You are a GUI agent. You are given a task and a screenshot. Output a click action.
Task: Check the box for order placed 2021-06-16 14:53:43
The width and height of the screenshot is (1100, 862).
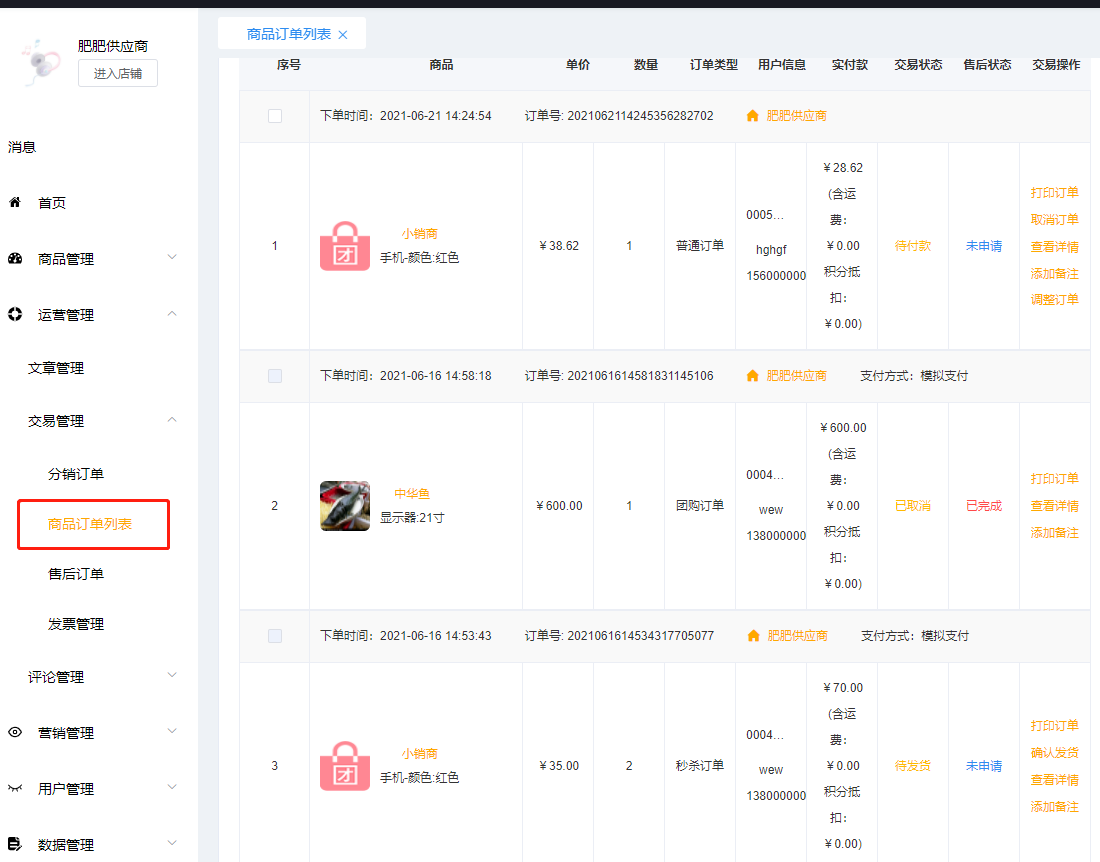point(275,636)
